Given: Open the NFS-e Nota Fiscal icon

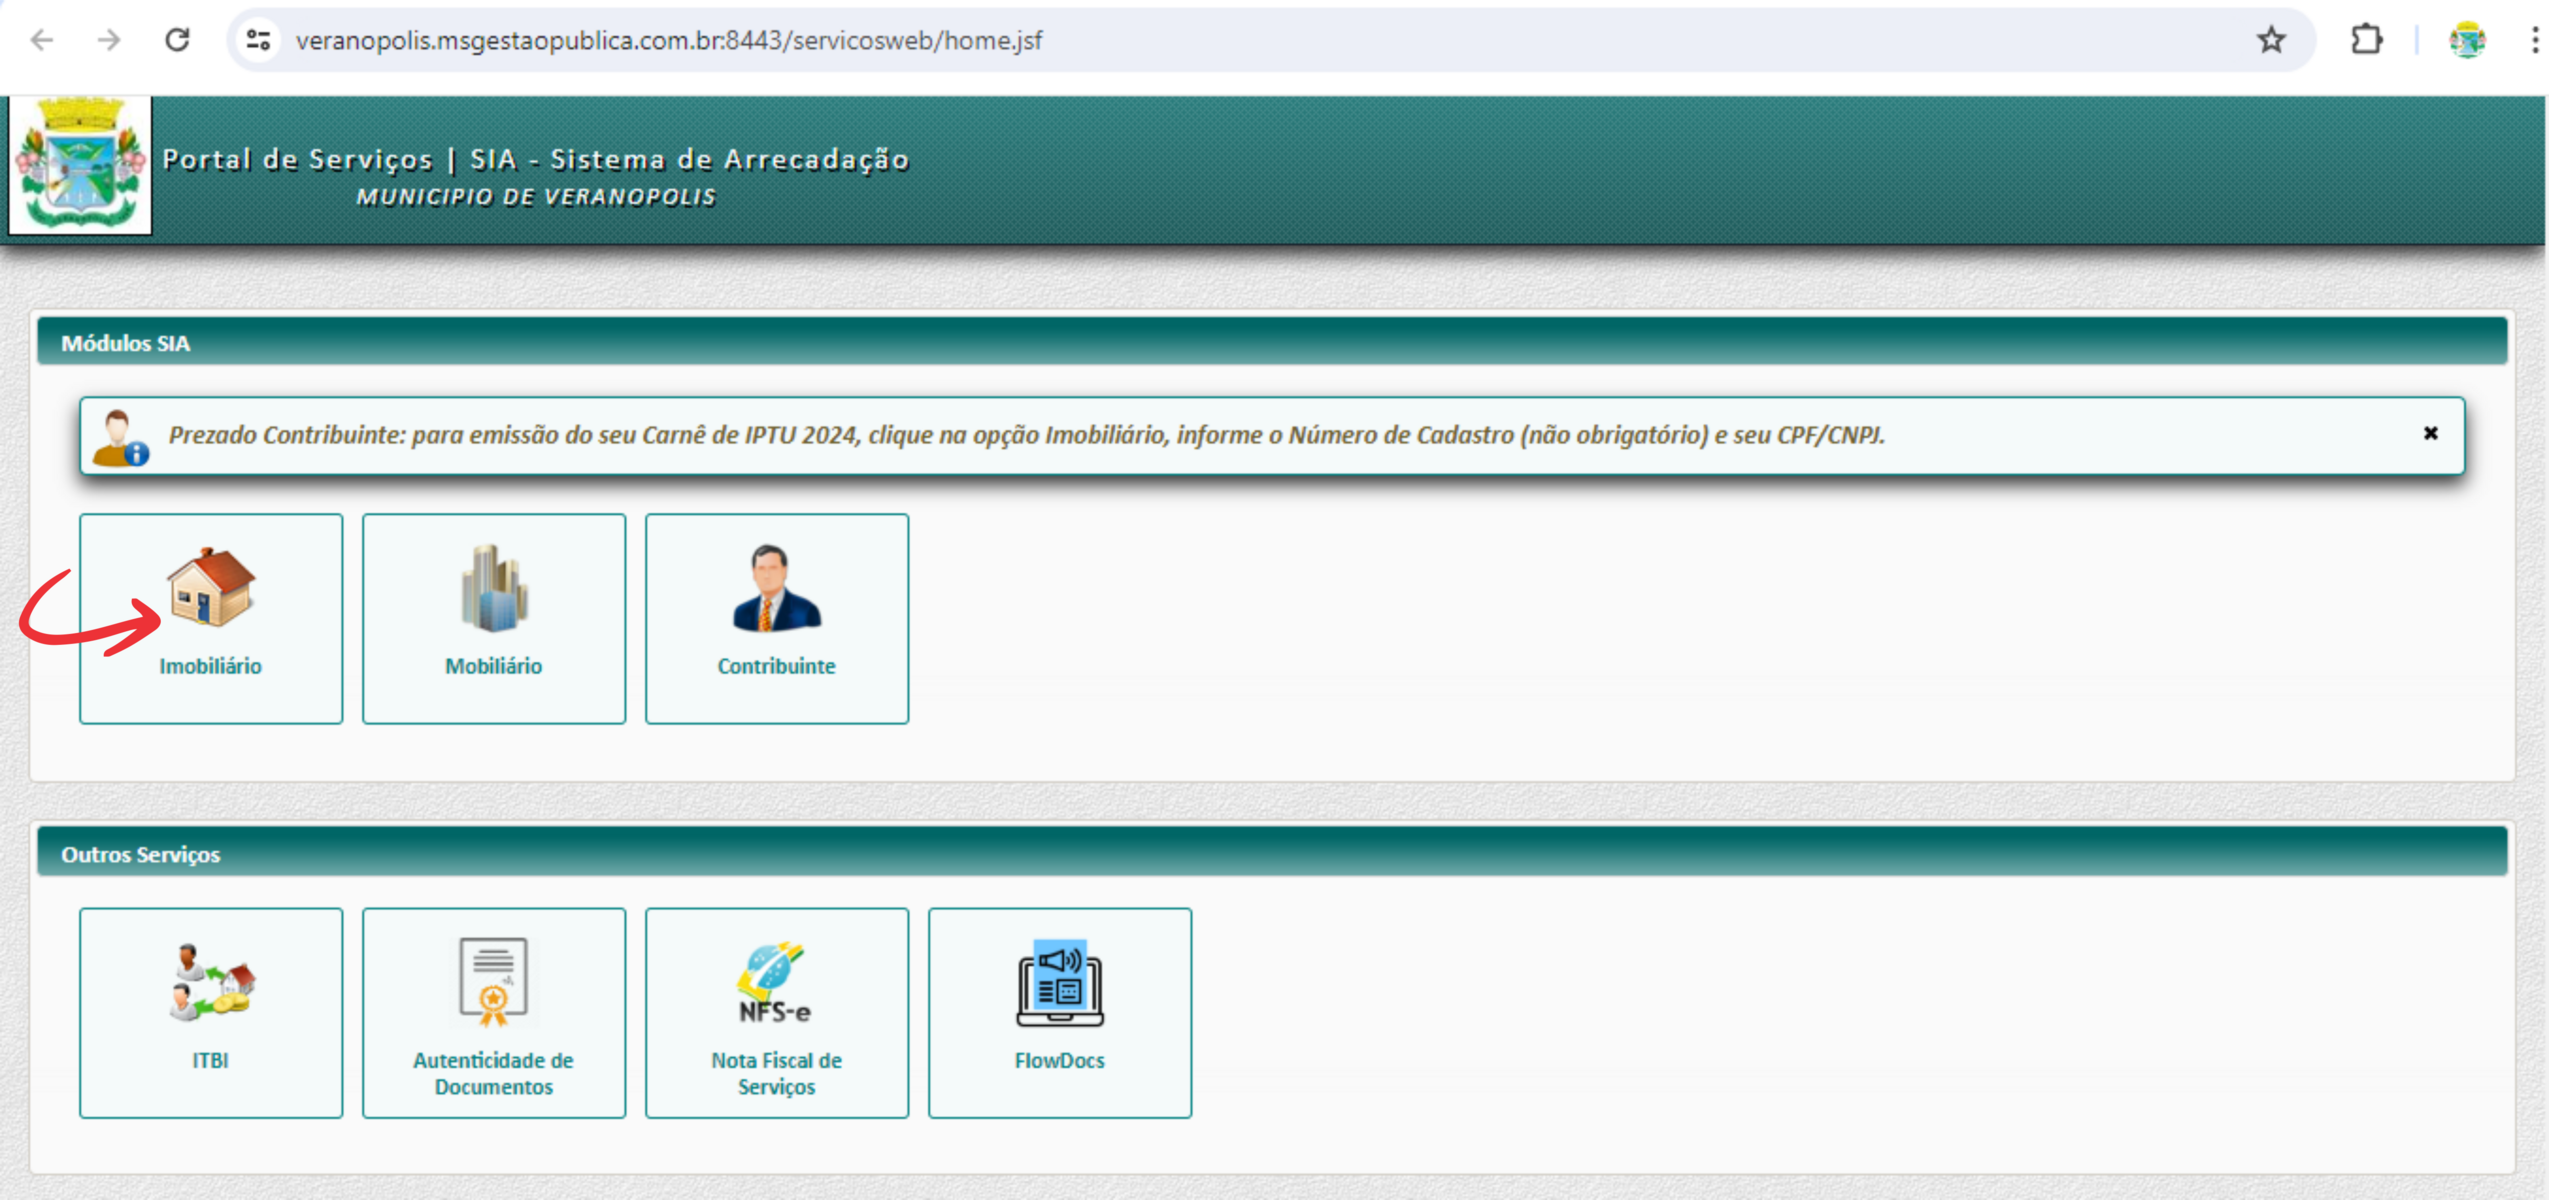Looking at the screenshot, I should coord(776,982).
